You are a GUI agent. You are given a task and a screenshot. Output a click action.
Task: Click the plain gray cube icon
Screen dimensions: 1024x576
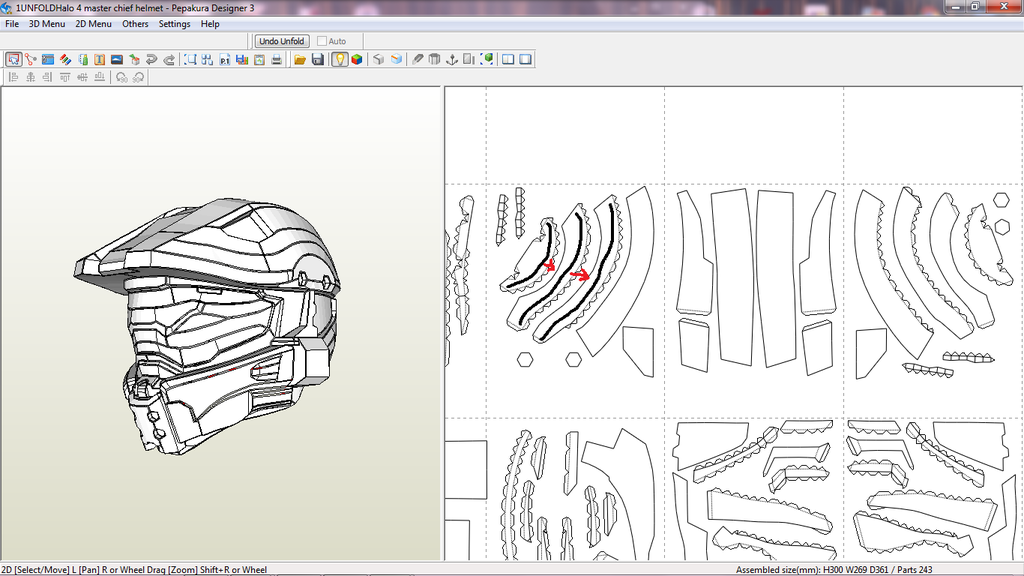378,59
